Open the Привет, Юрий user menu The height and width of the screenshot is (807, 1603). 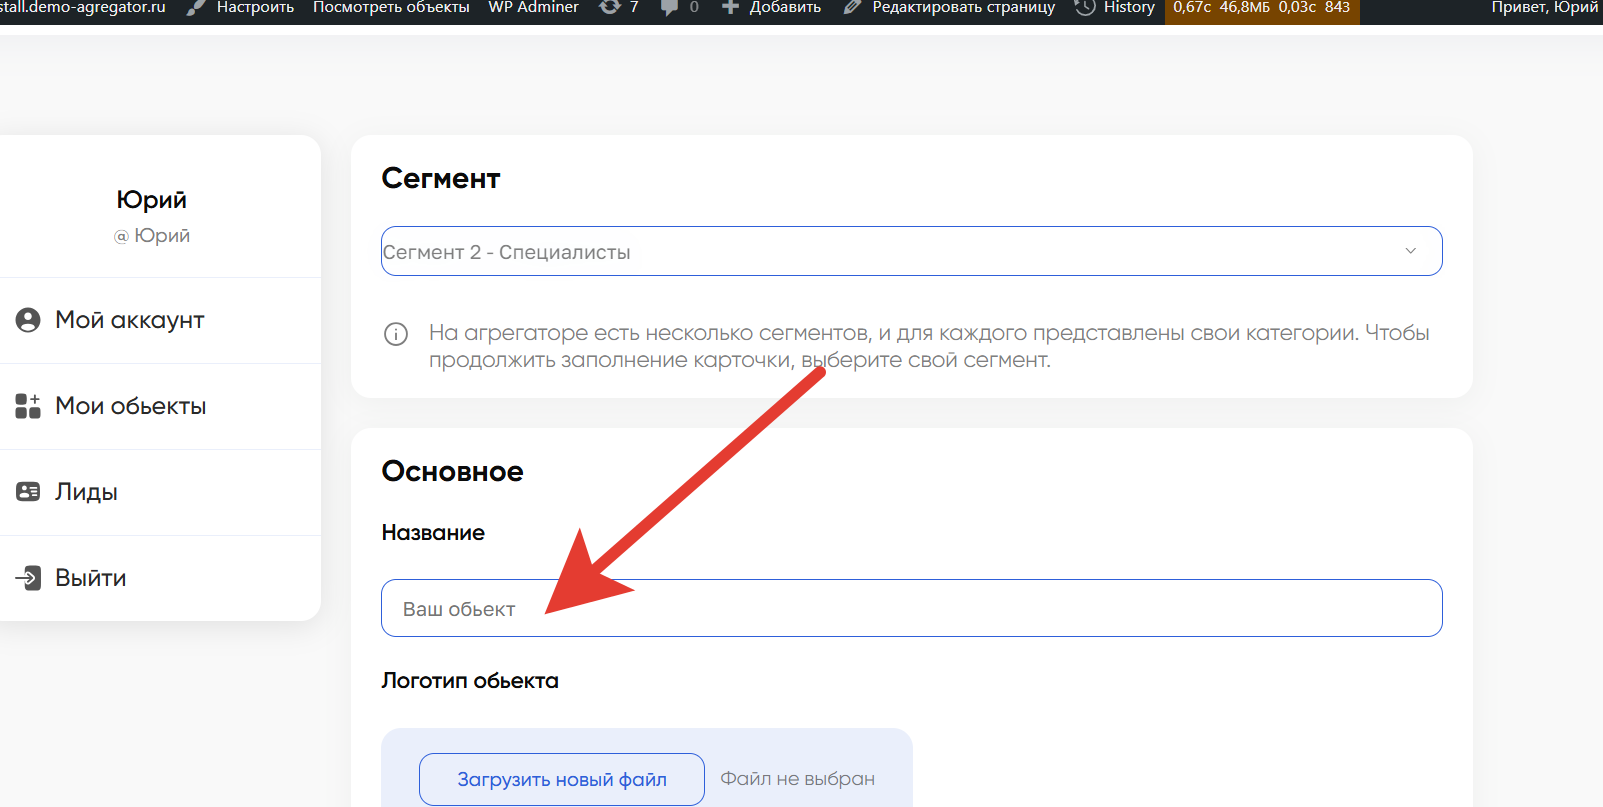[x=1543, y=8]
